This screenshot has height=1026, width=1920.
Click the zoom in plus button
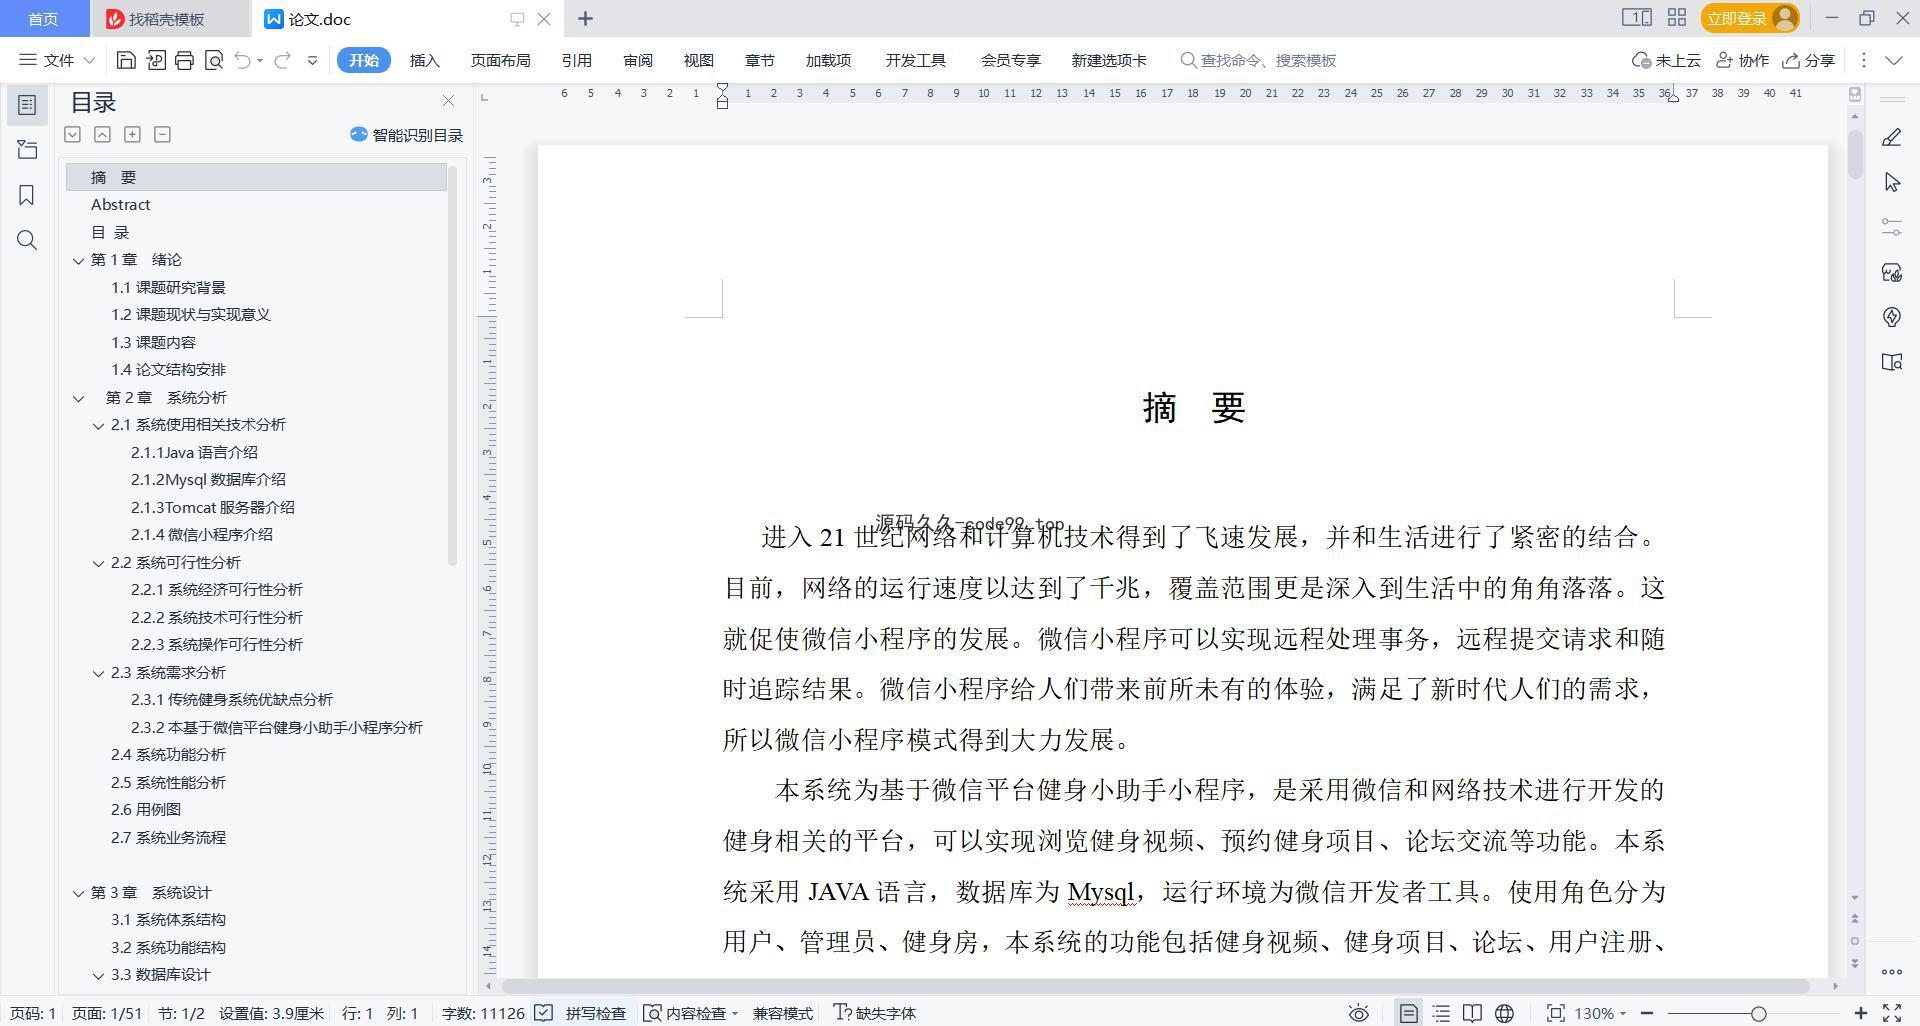pyautogui.click(x=1861, y=1013)
